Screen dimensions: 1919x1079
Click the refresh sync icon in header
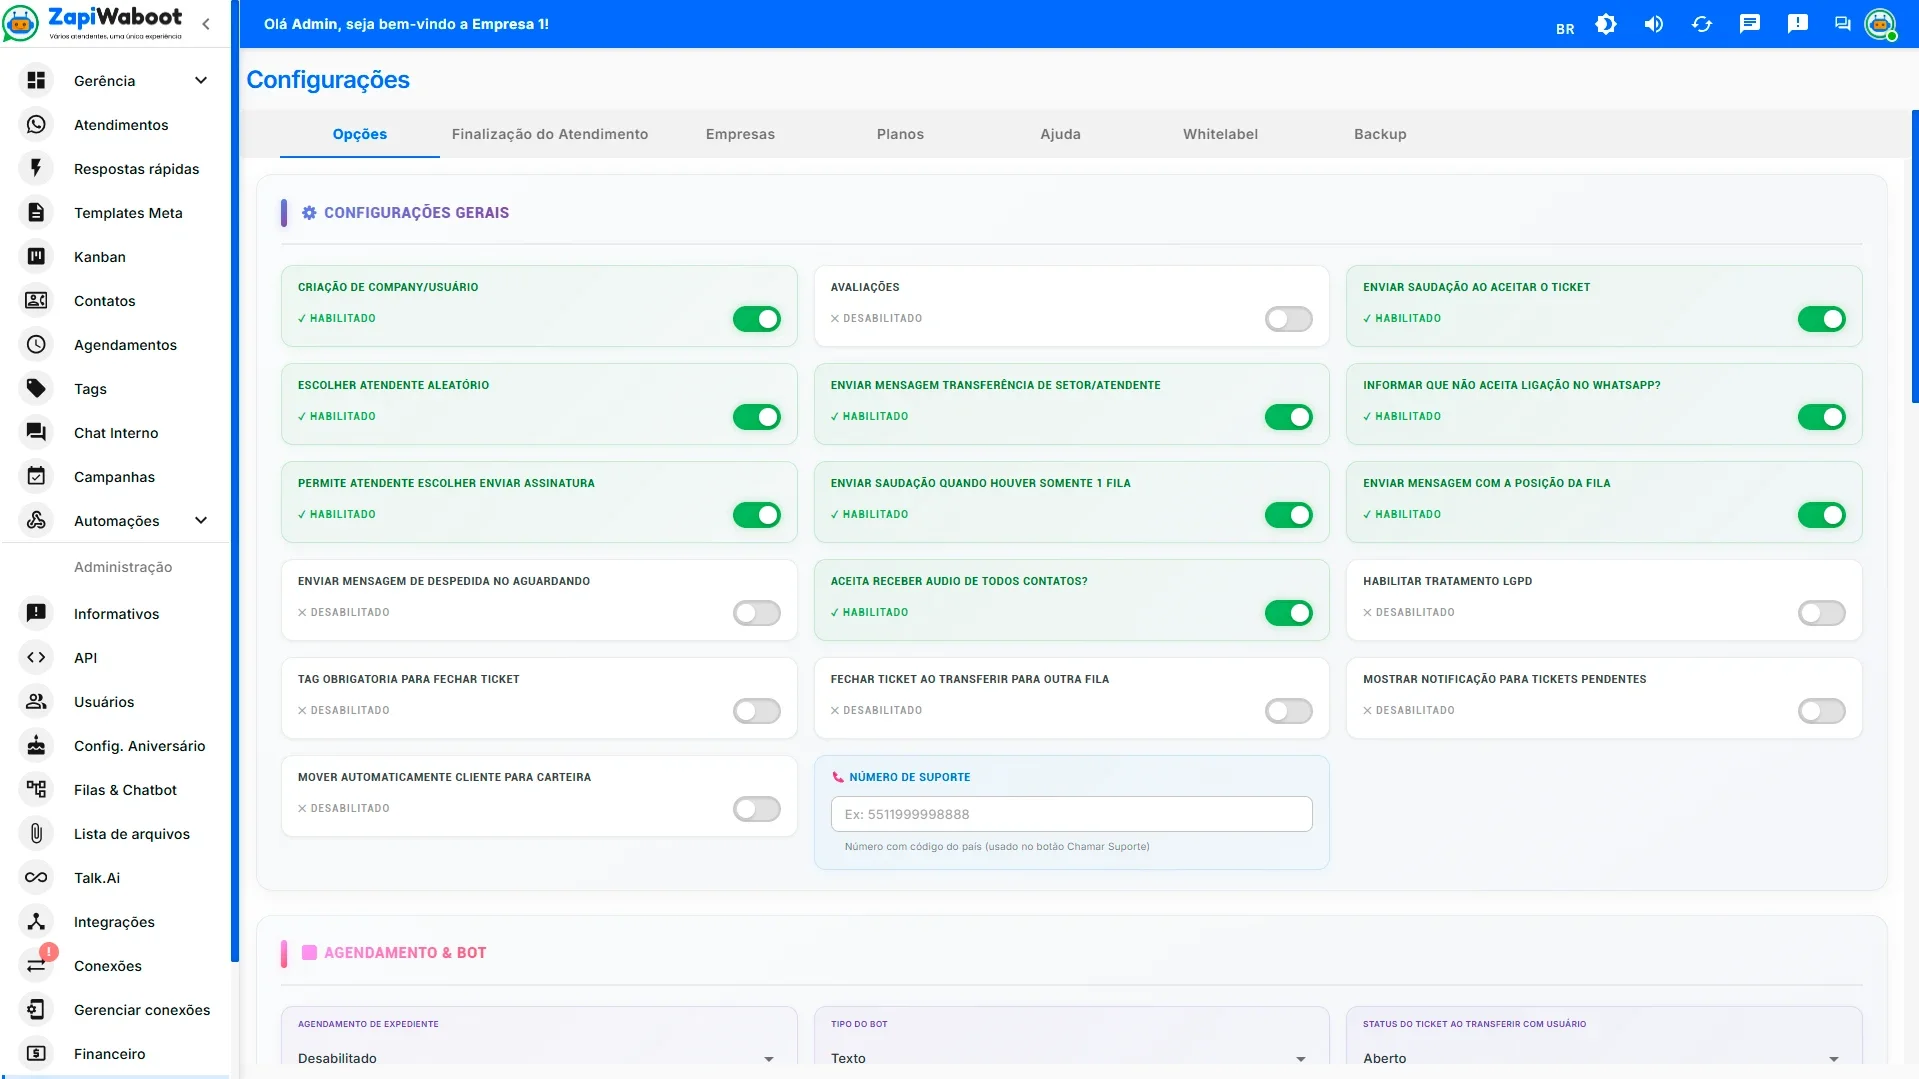point(1702,24)
